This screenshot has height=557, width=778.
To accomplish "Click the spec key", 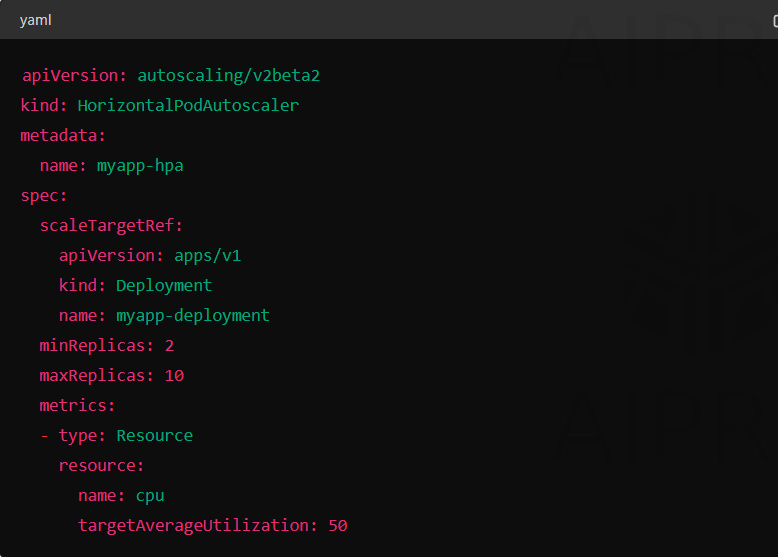I will point(43,196).
